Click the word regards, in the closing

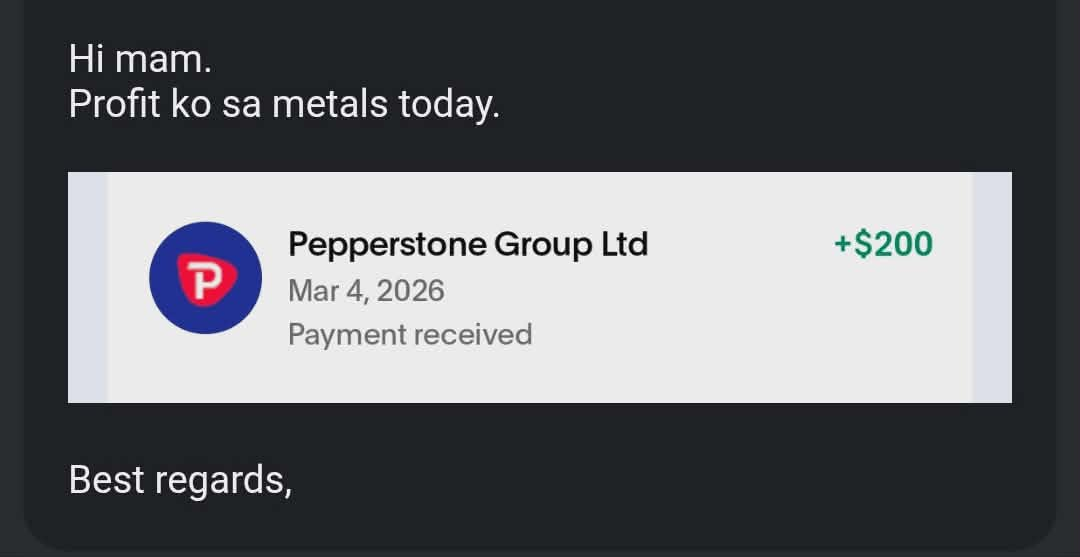[x=224, y=482]
